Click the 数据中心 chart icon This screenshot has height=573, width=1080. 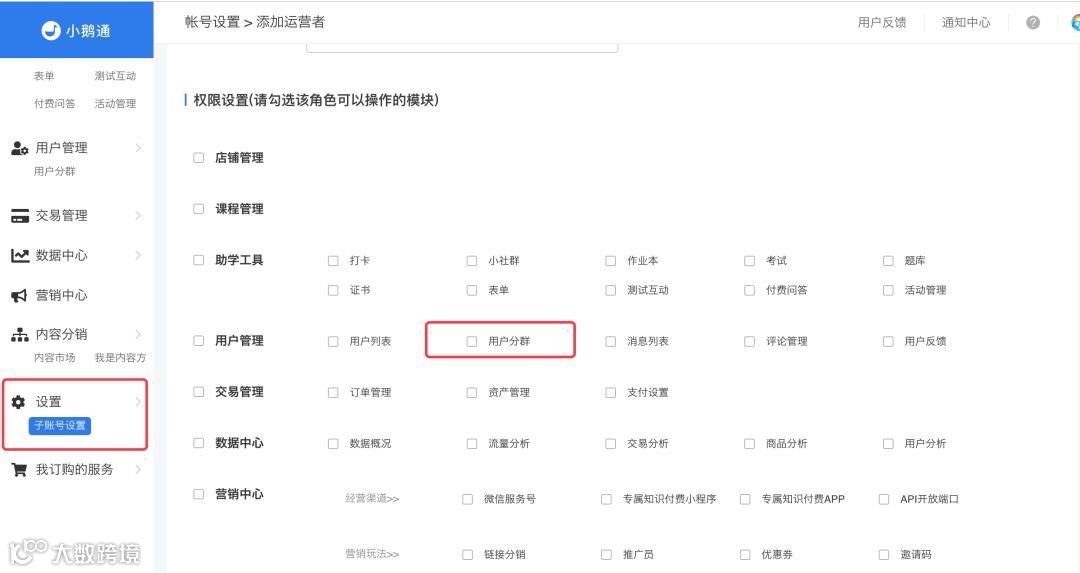(19, 256)
